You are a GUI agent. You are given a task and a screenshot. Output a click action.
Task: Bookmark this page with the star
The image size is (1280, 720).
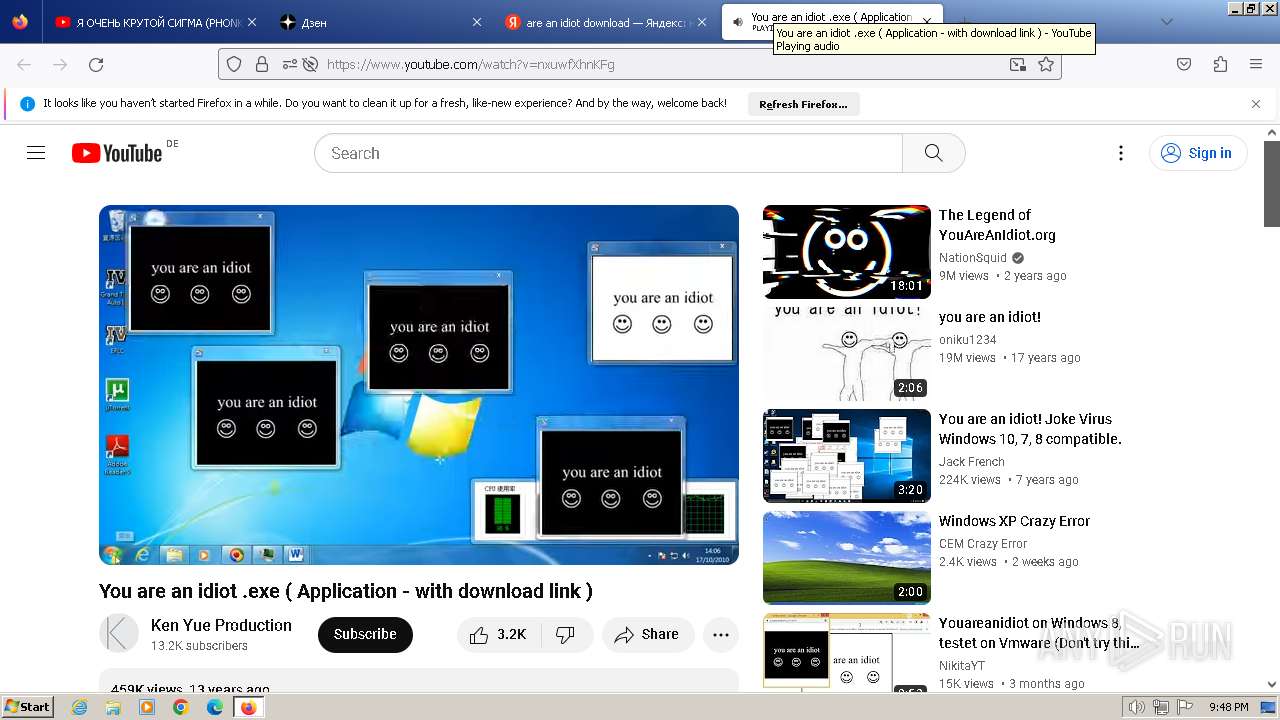[x=1046, y=64]
